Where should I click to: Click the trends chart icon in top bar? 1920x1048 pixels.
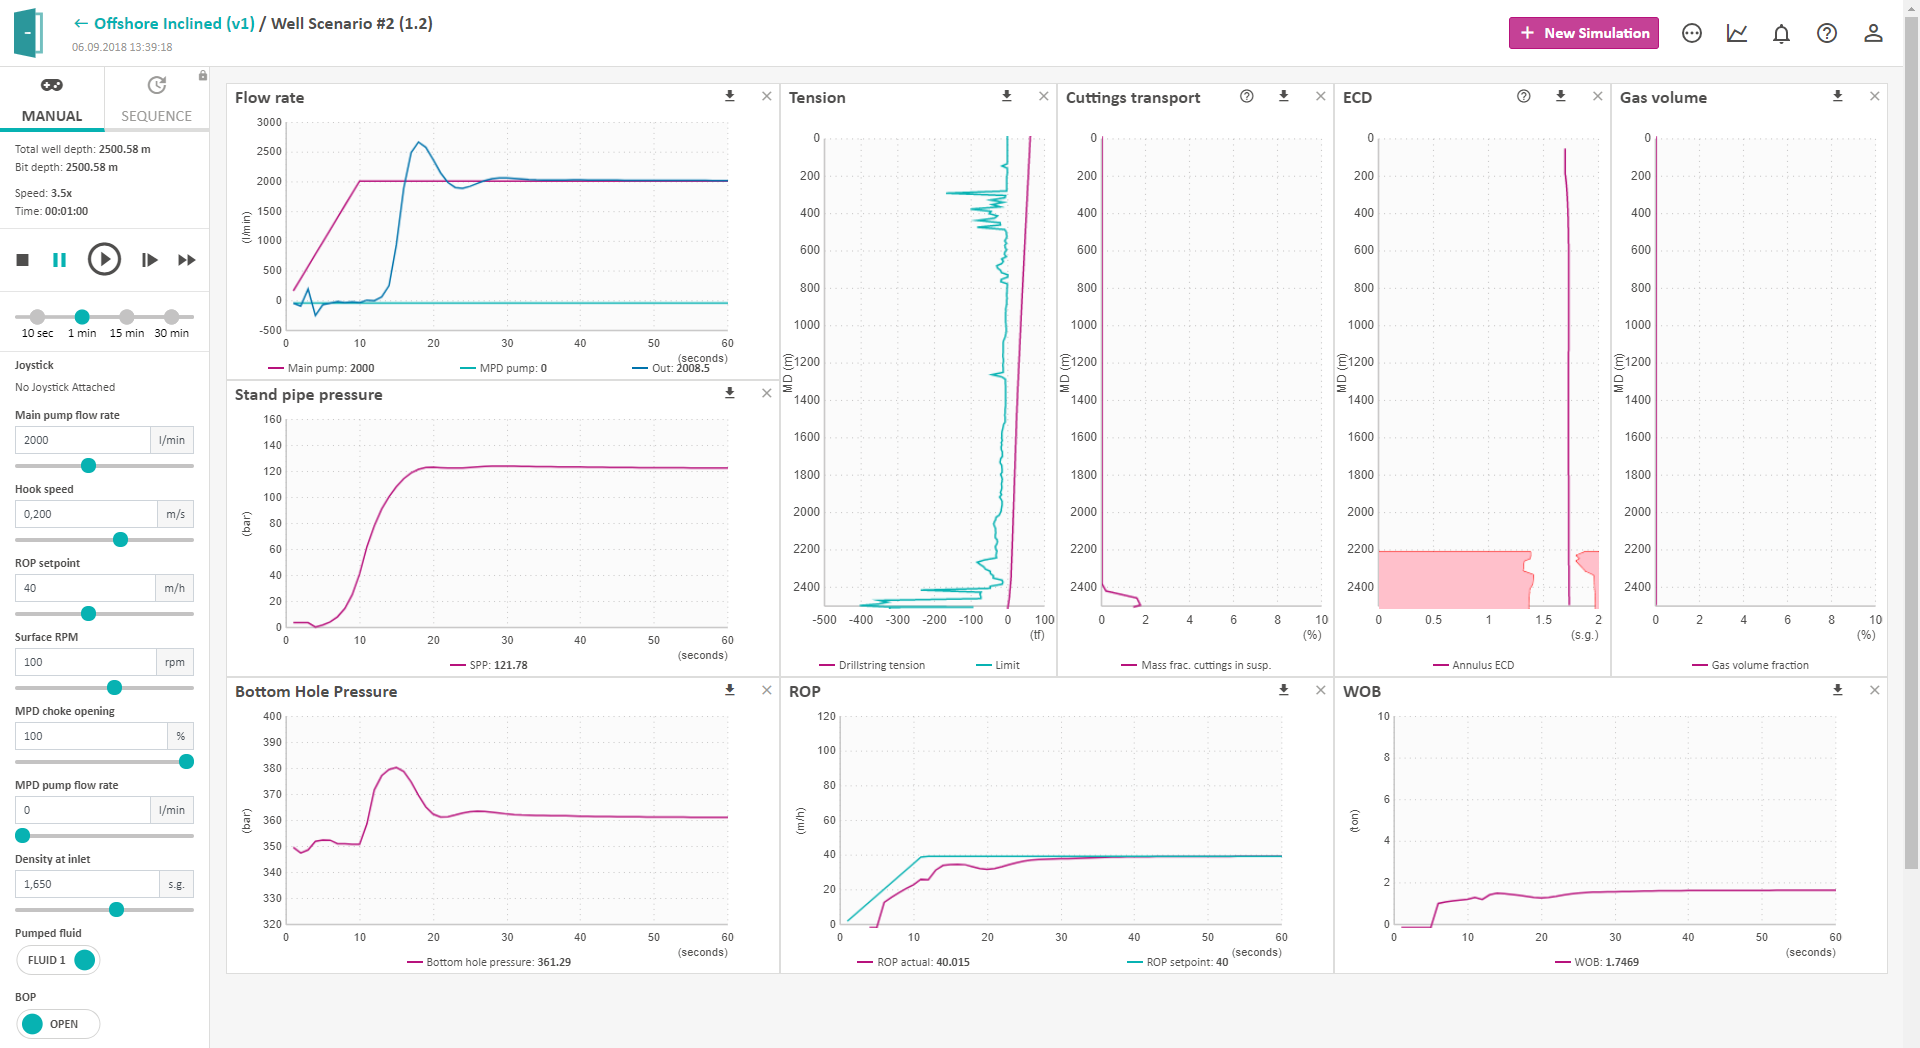[x=1737, y=33]
